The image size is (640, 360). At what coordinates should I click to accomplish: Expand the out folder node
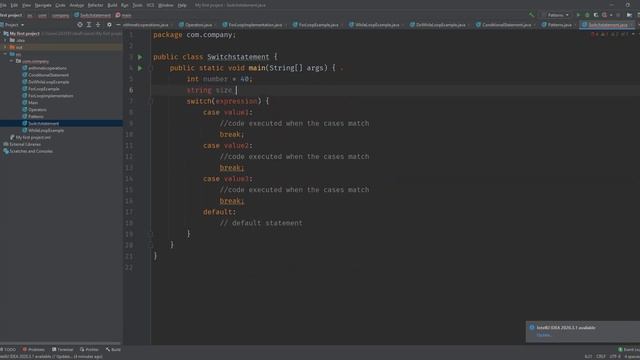pos(5,47)
